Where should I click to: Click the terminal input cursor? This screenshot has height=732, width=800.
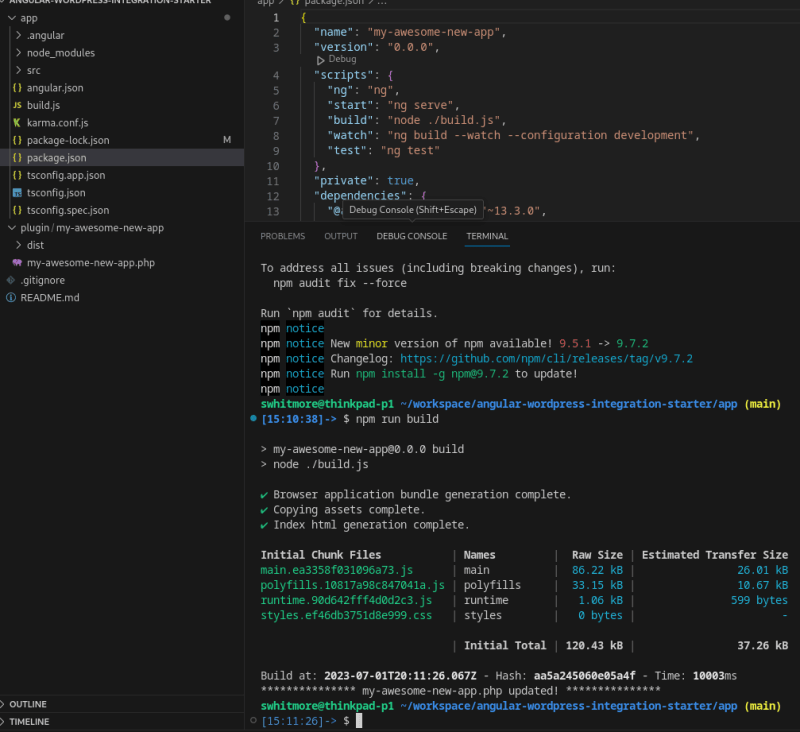[x=359, y=720]
